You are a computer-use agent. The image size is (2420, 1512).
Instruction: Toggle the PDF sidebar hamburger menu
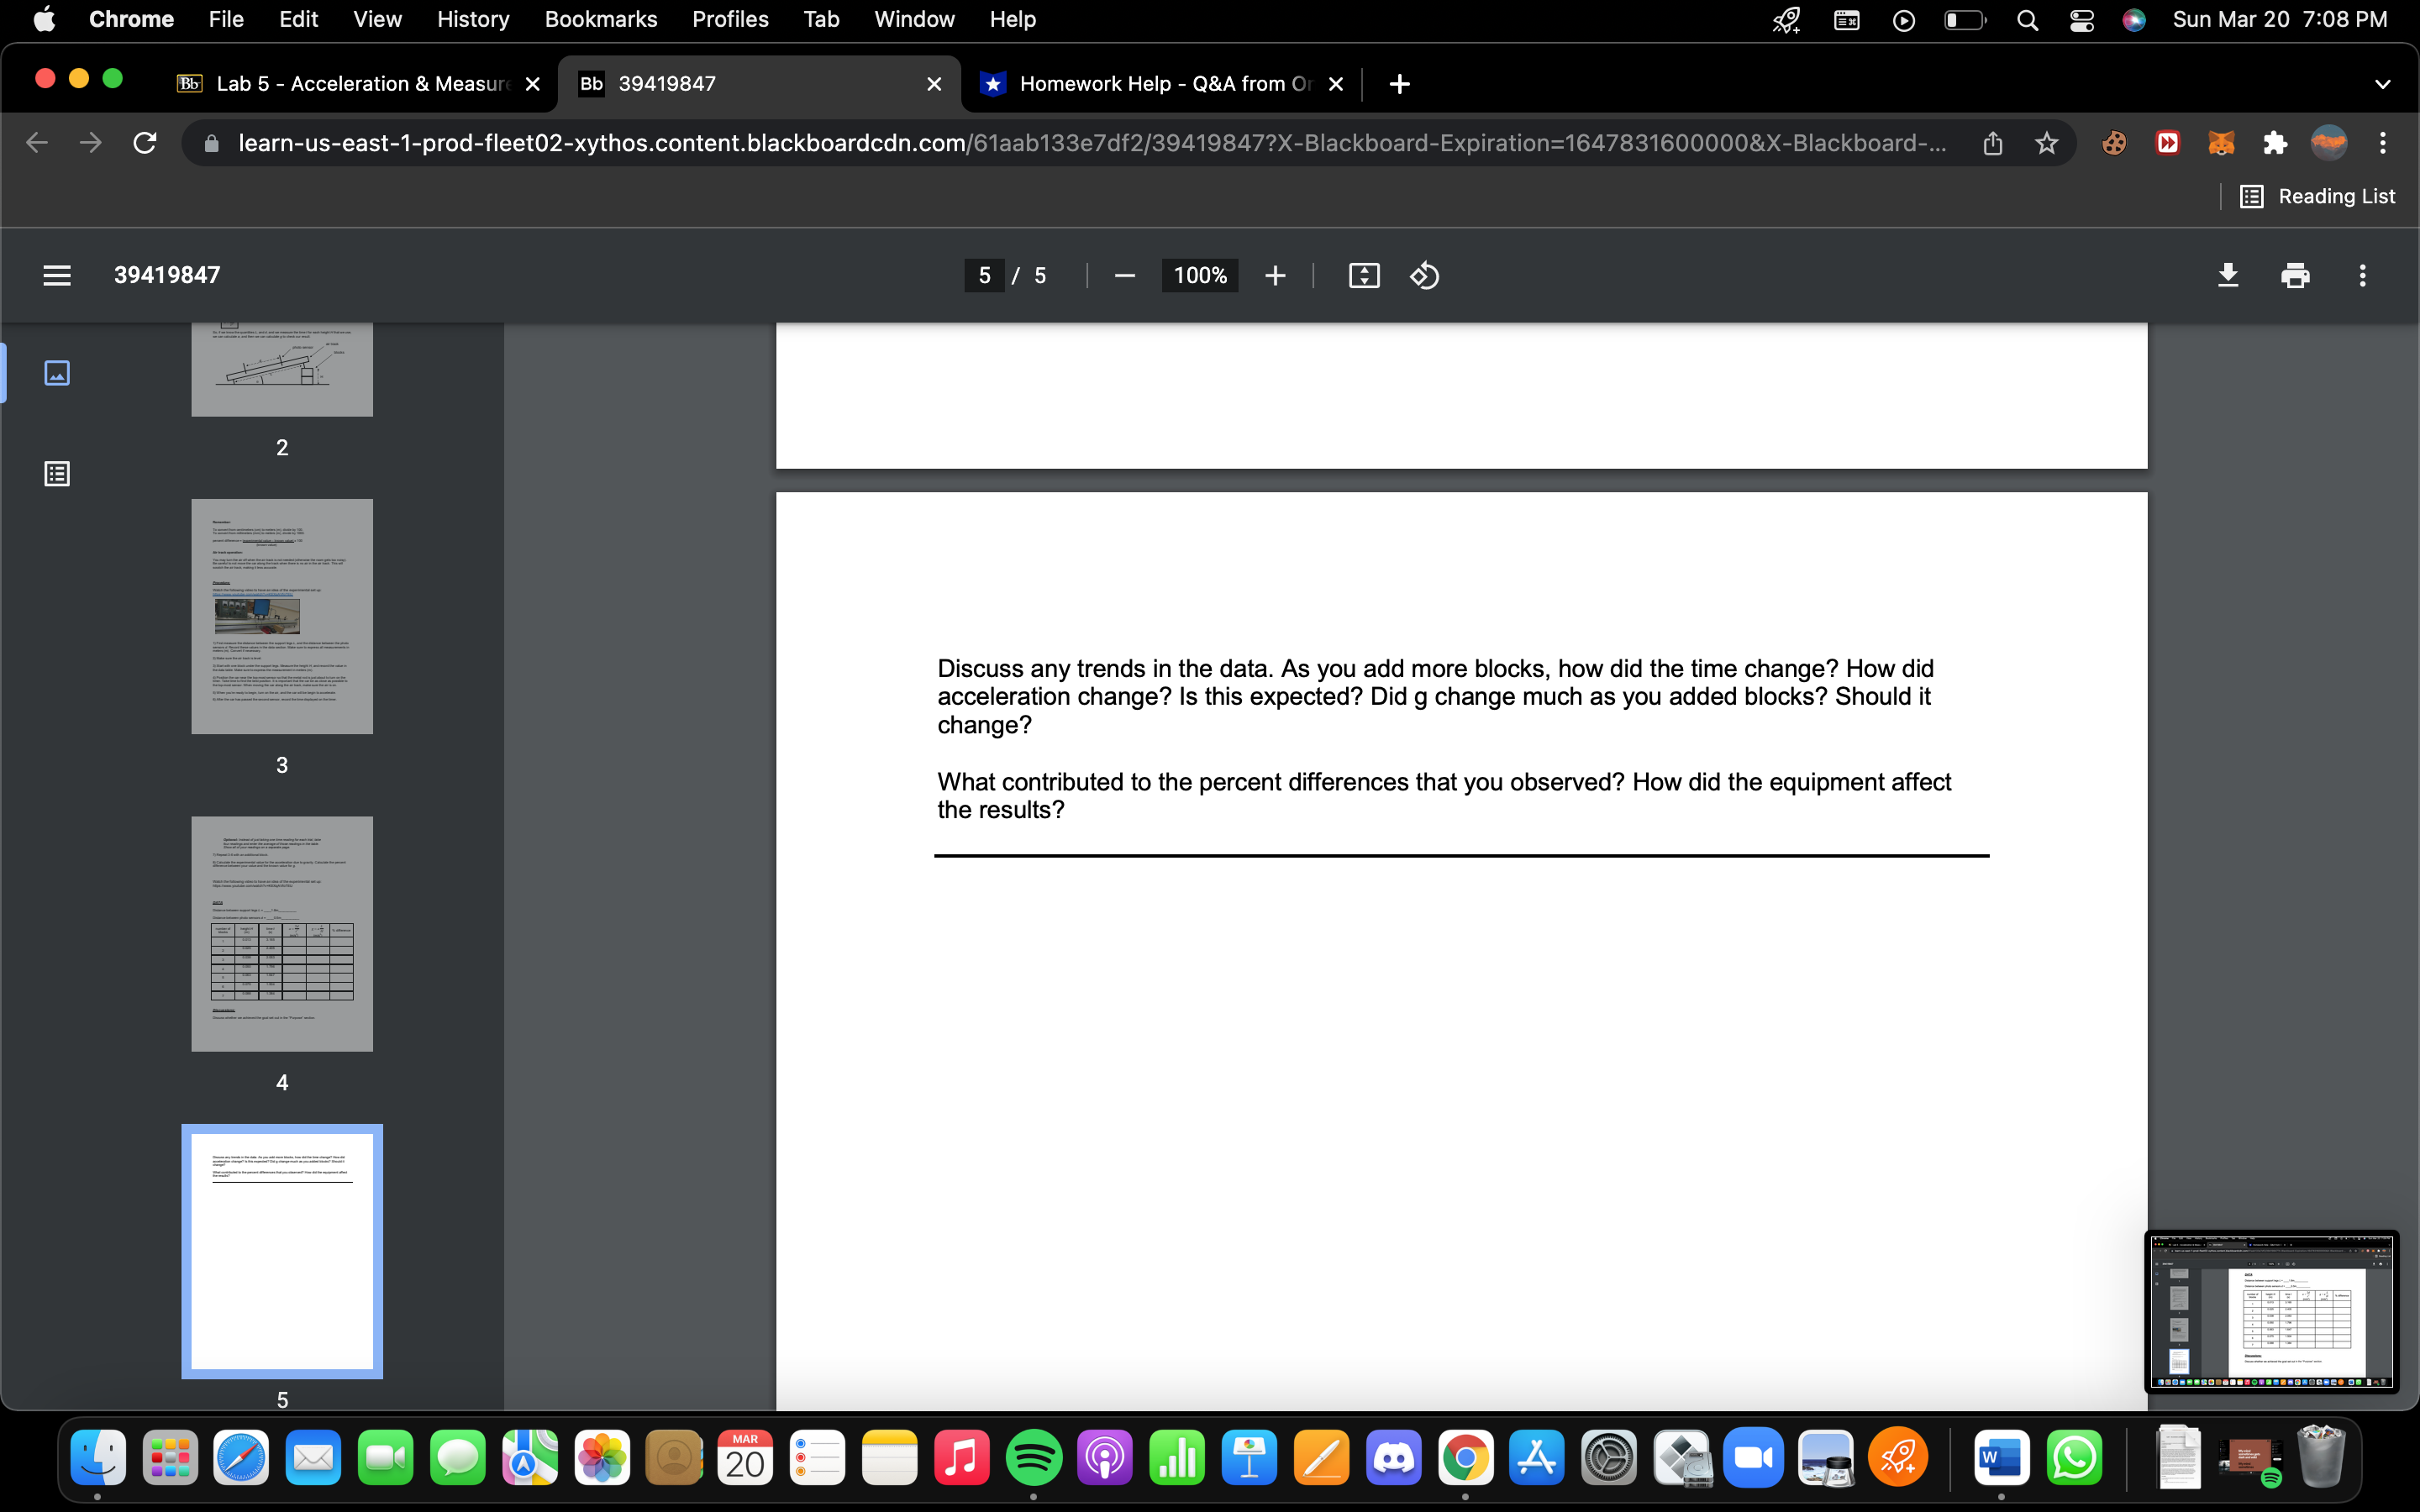pyautogui.click(x=57, y=275)
